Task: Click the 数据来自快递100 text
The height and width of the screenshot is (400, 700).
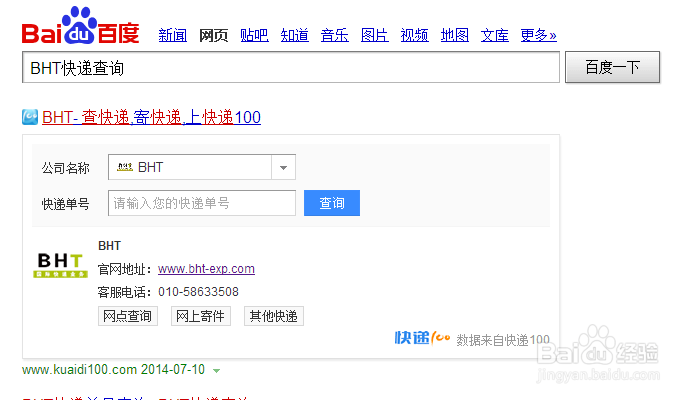Action: [503, 340]
